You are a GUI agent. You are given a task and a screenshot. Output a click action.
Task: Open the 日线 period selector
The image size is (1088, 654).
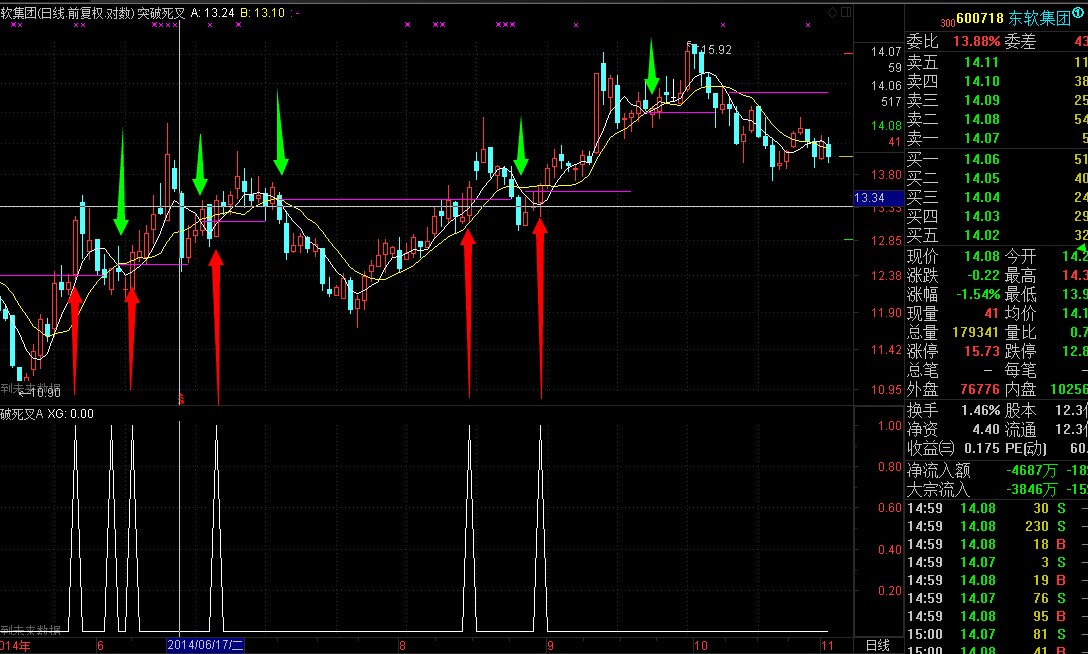point(877,645)
